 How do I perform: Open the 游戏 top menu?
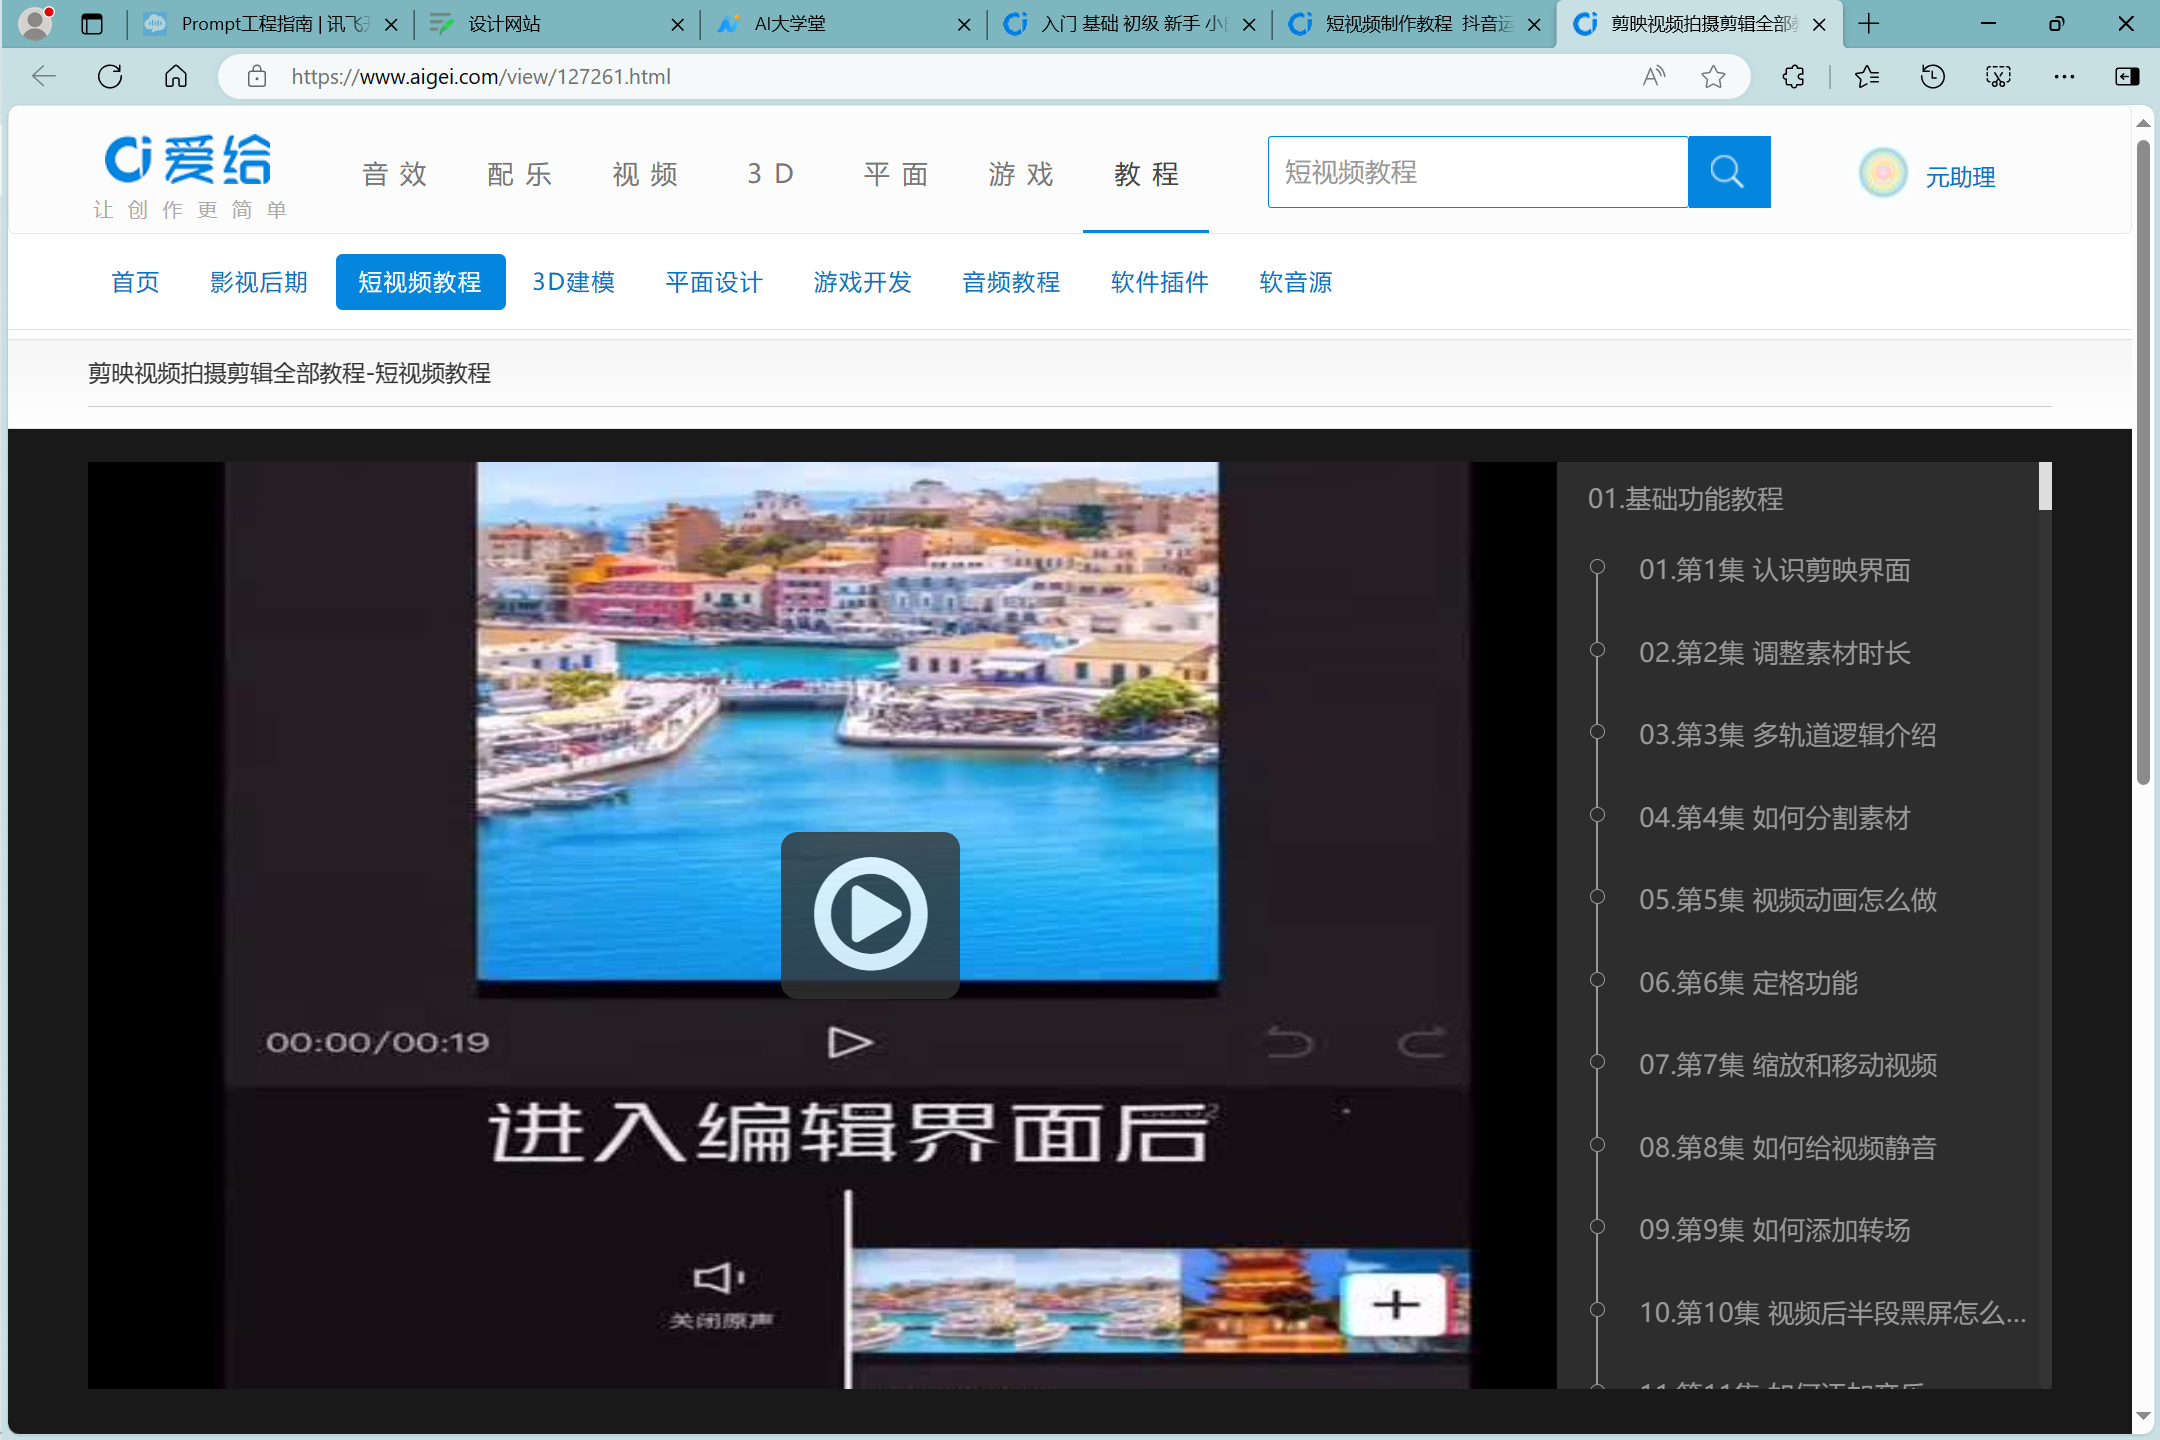pyautogui.click(x=1021, y=174)
